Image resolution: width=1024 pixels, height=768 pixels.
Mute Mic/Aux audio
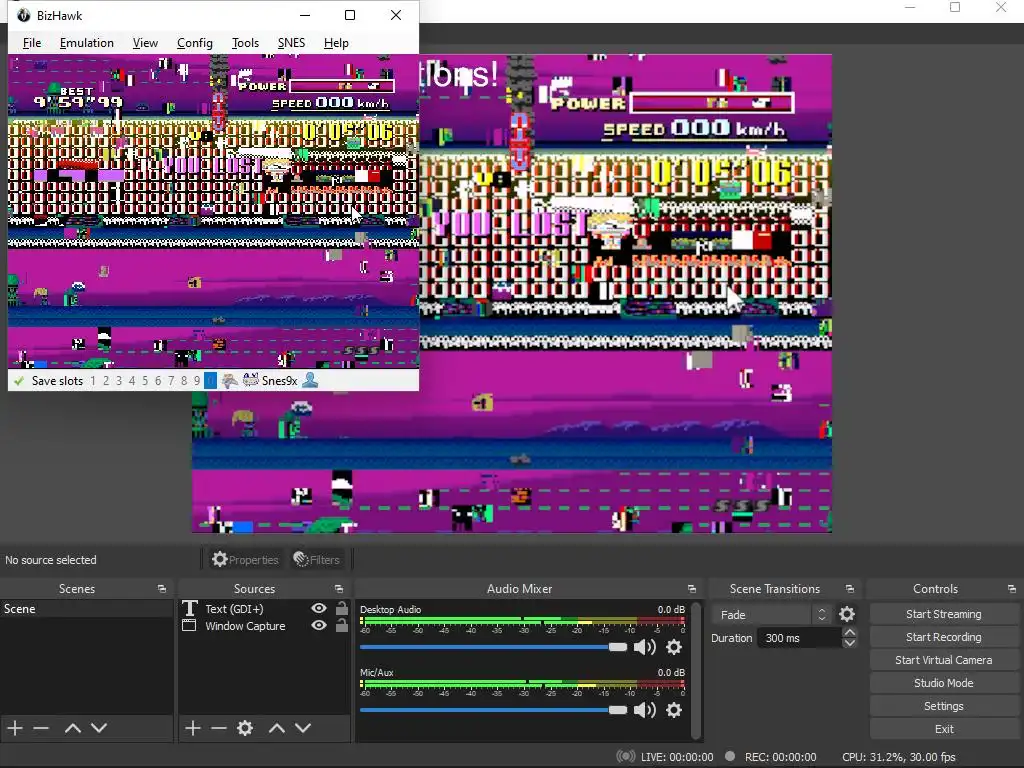[645, 710]
